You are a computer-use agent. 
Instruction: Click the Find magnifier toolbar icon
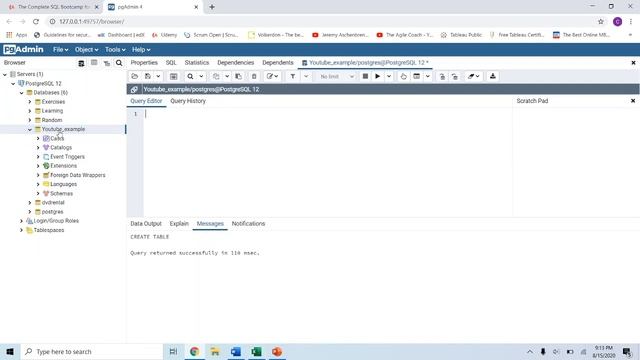pyautogui.click(x=190, y=76)
